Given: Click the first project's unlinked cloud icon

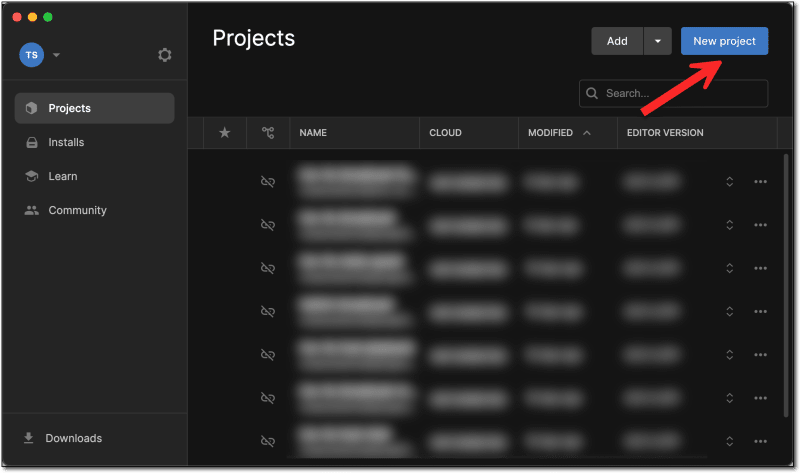Looking at the screenshot, I should click(x=267, y=181).
